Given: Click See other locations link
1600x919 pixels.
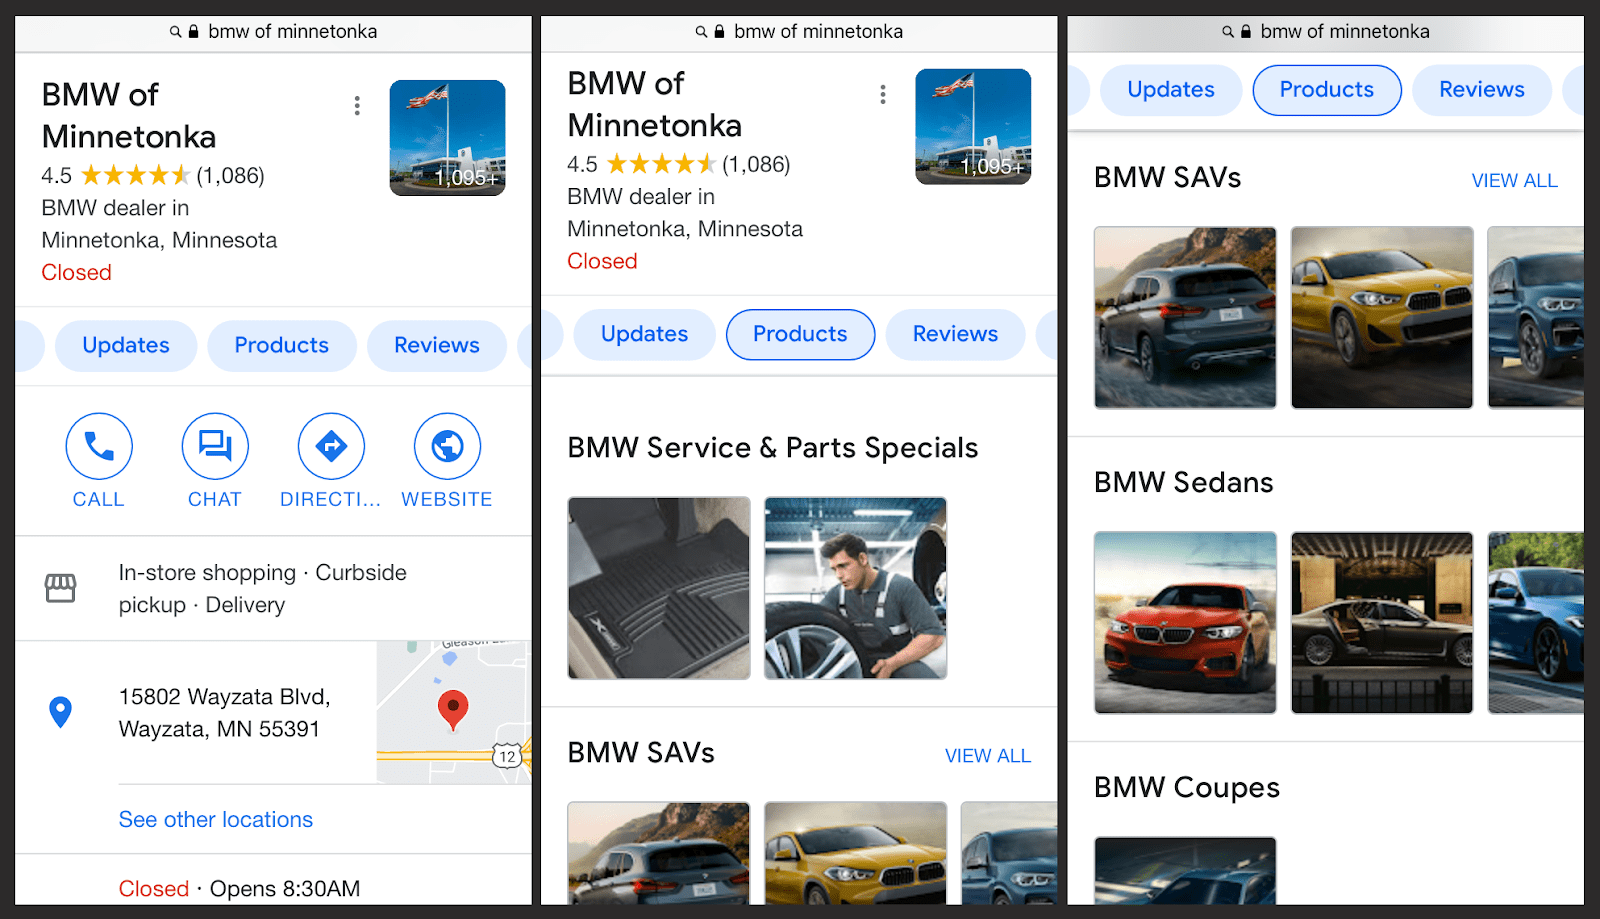Looking at the screenshot, I should (216, 820).
